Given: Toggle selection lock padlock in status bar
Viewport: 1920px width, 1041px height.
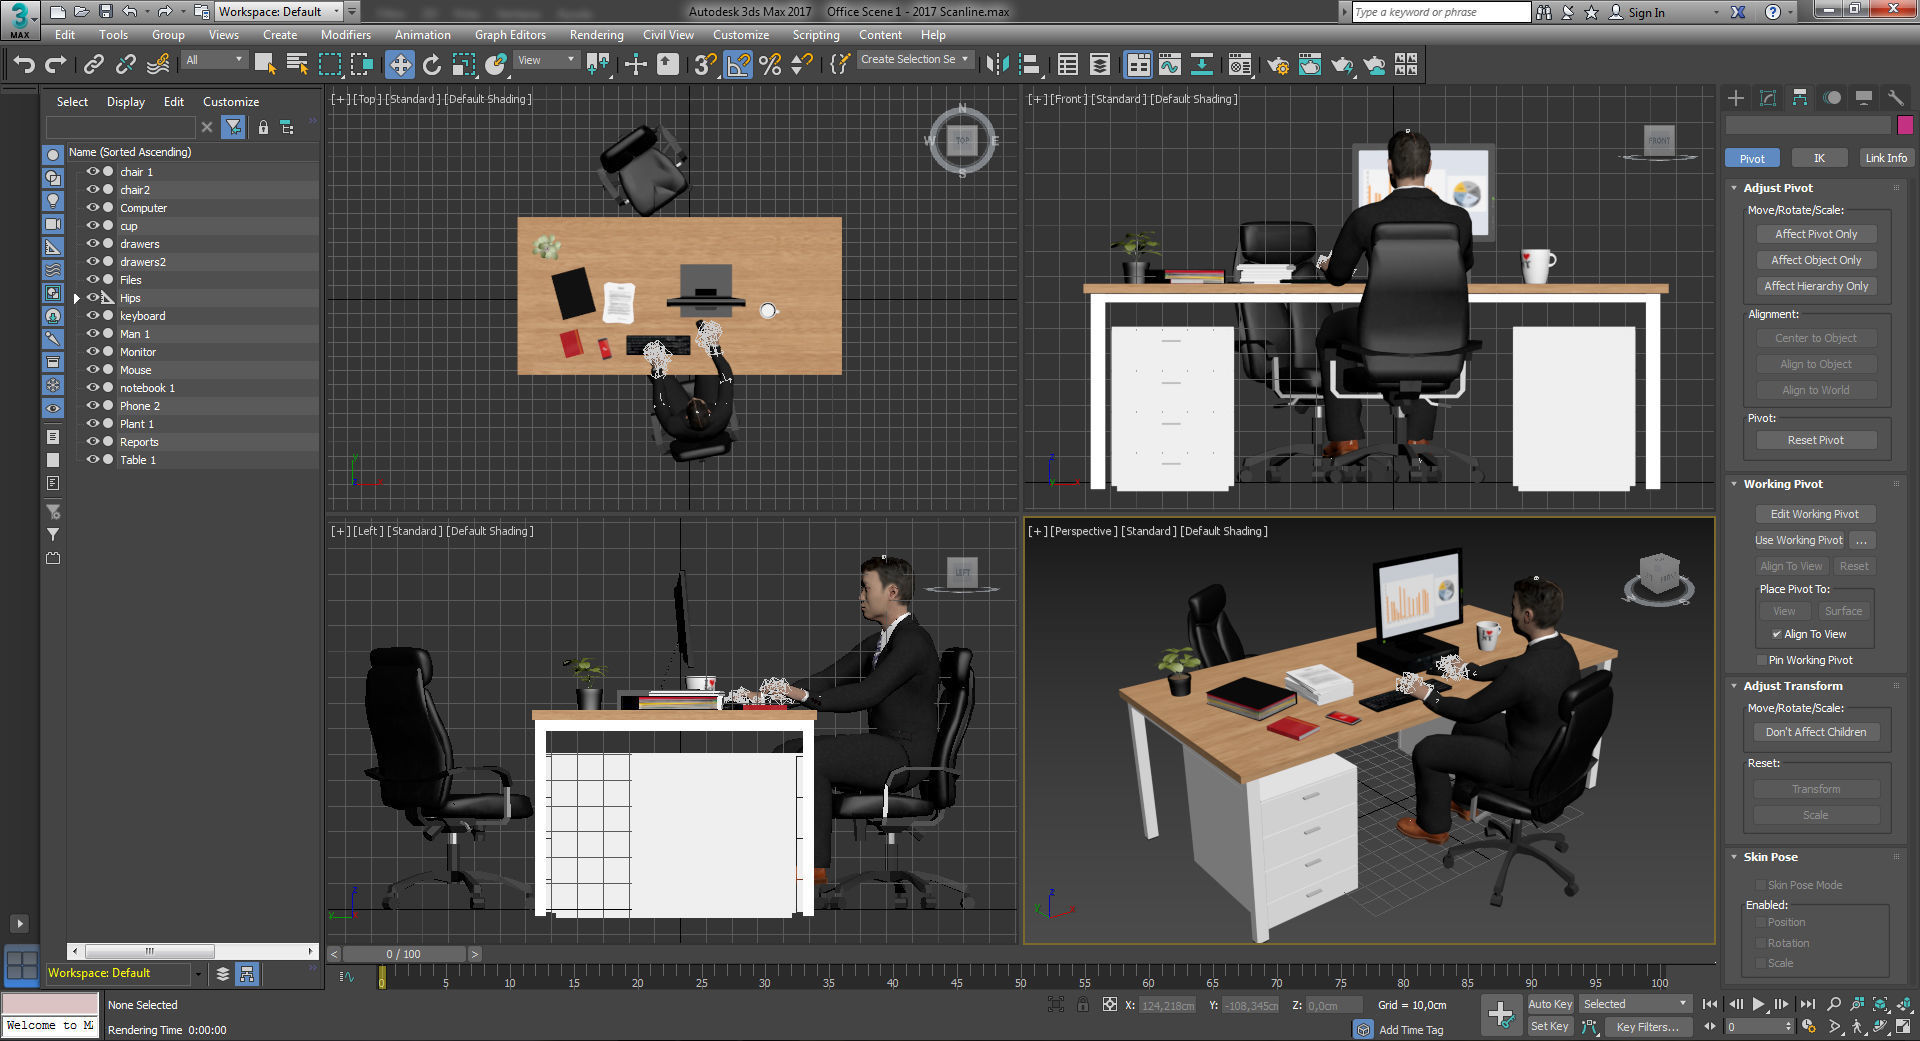Looking at the screenshot, I should tap(1083, 1005).
